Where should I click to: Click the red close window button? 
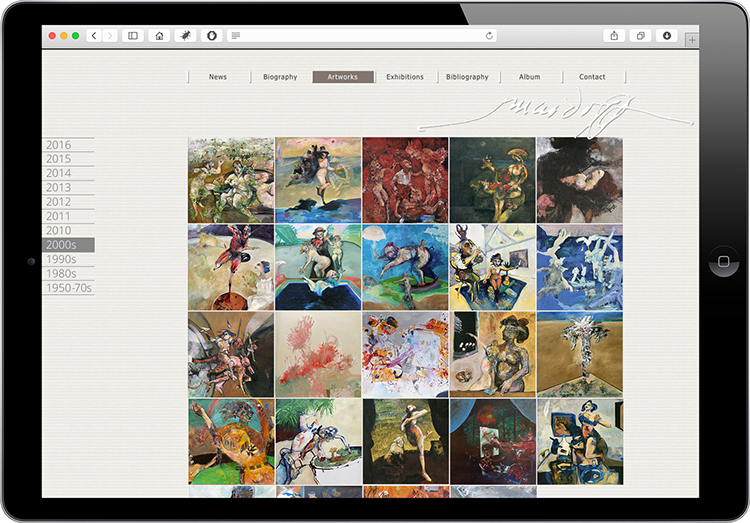pos(52,35)
